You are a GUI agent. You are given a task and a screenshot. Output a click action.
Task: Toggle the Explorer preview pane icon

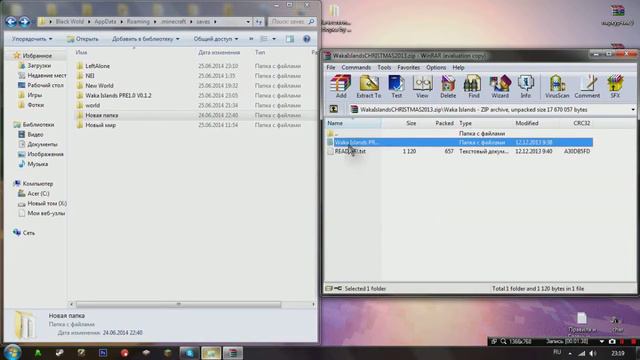pyautogui.click(x=290, y=39)
